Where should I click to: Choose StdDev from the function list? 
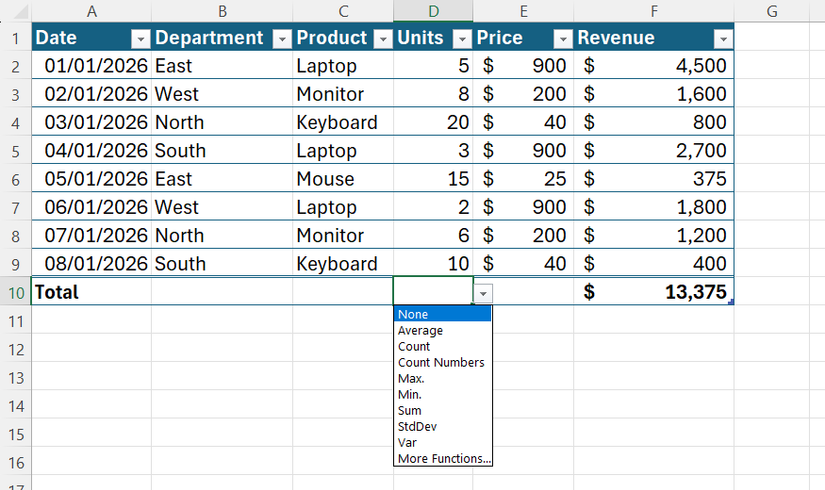tap(415, 427)
